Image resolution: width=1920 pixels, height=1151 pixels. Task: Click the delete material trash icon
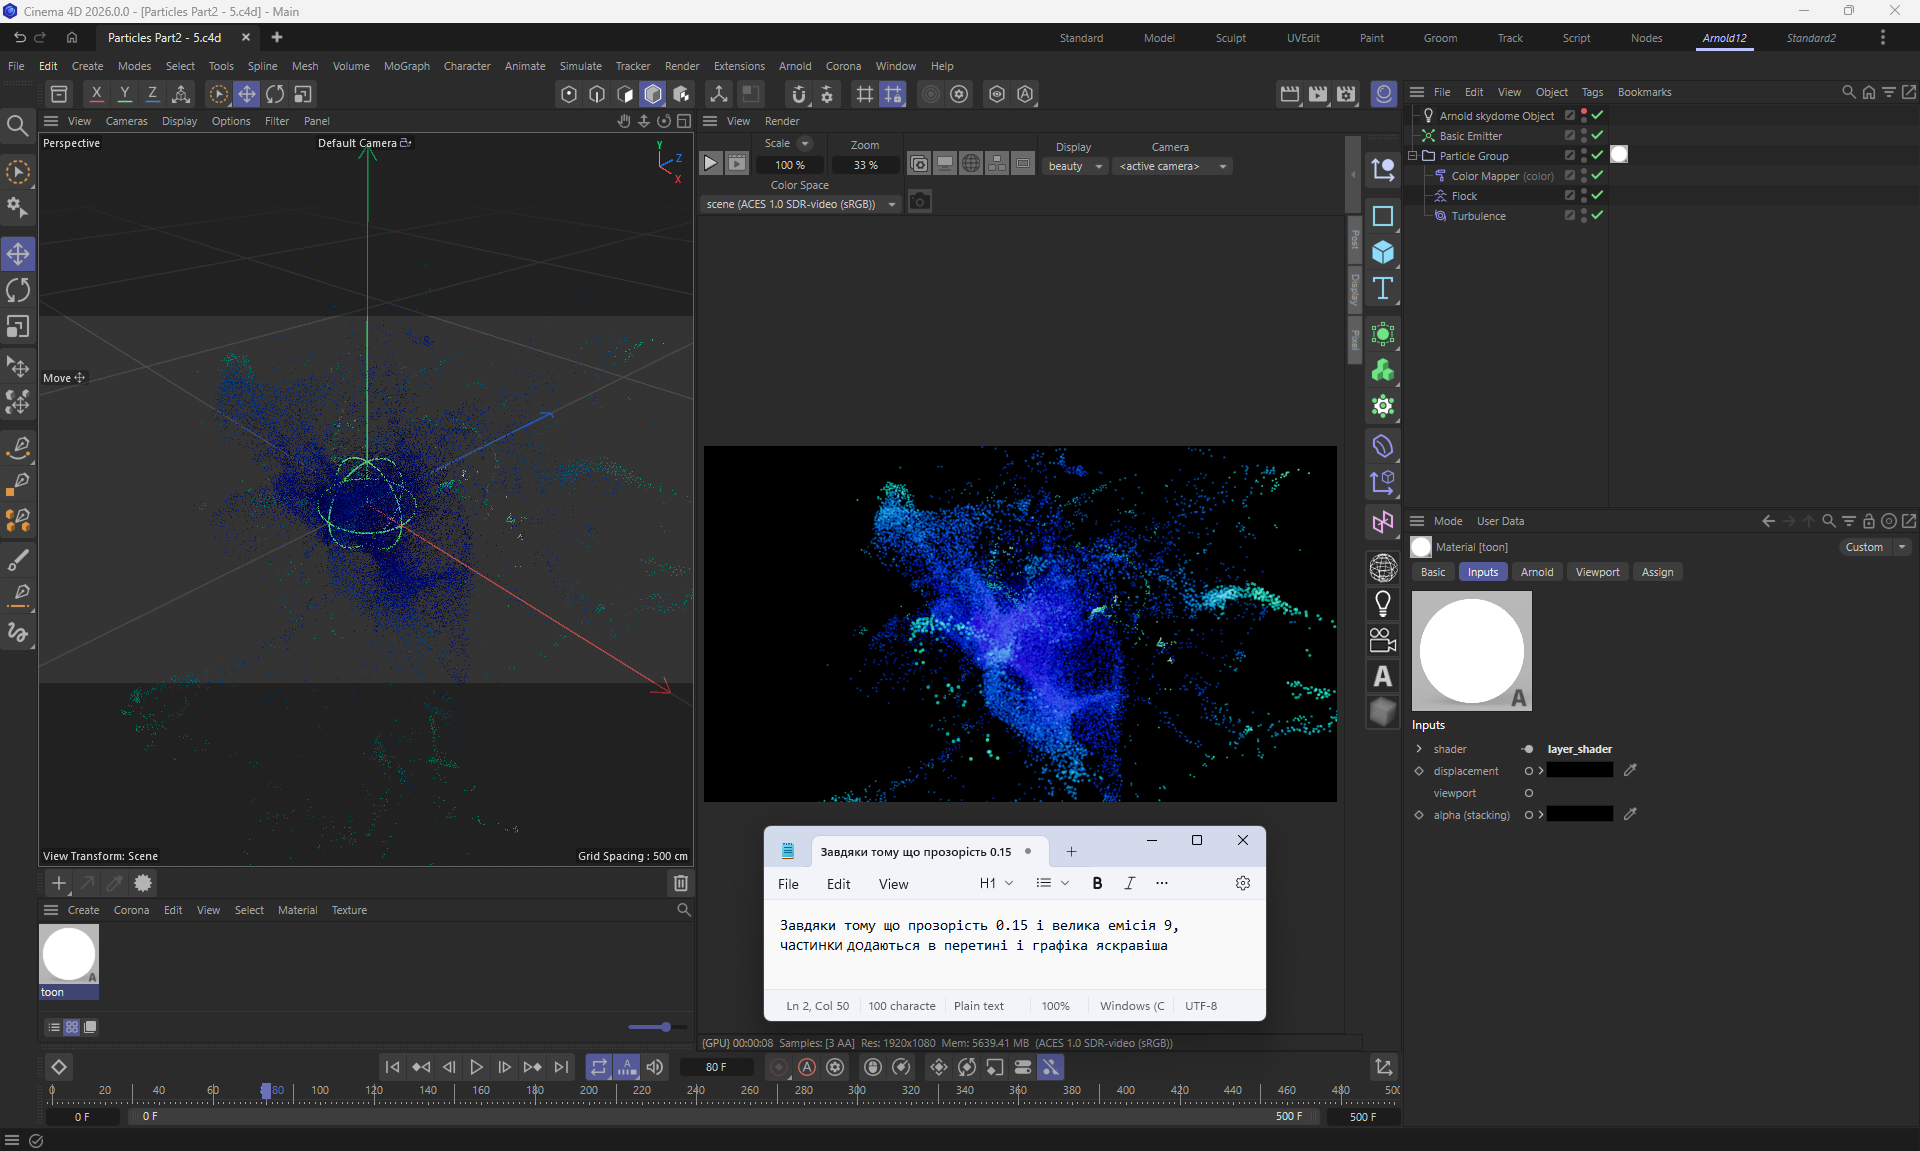(x=681, y=883)
